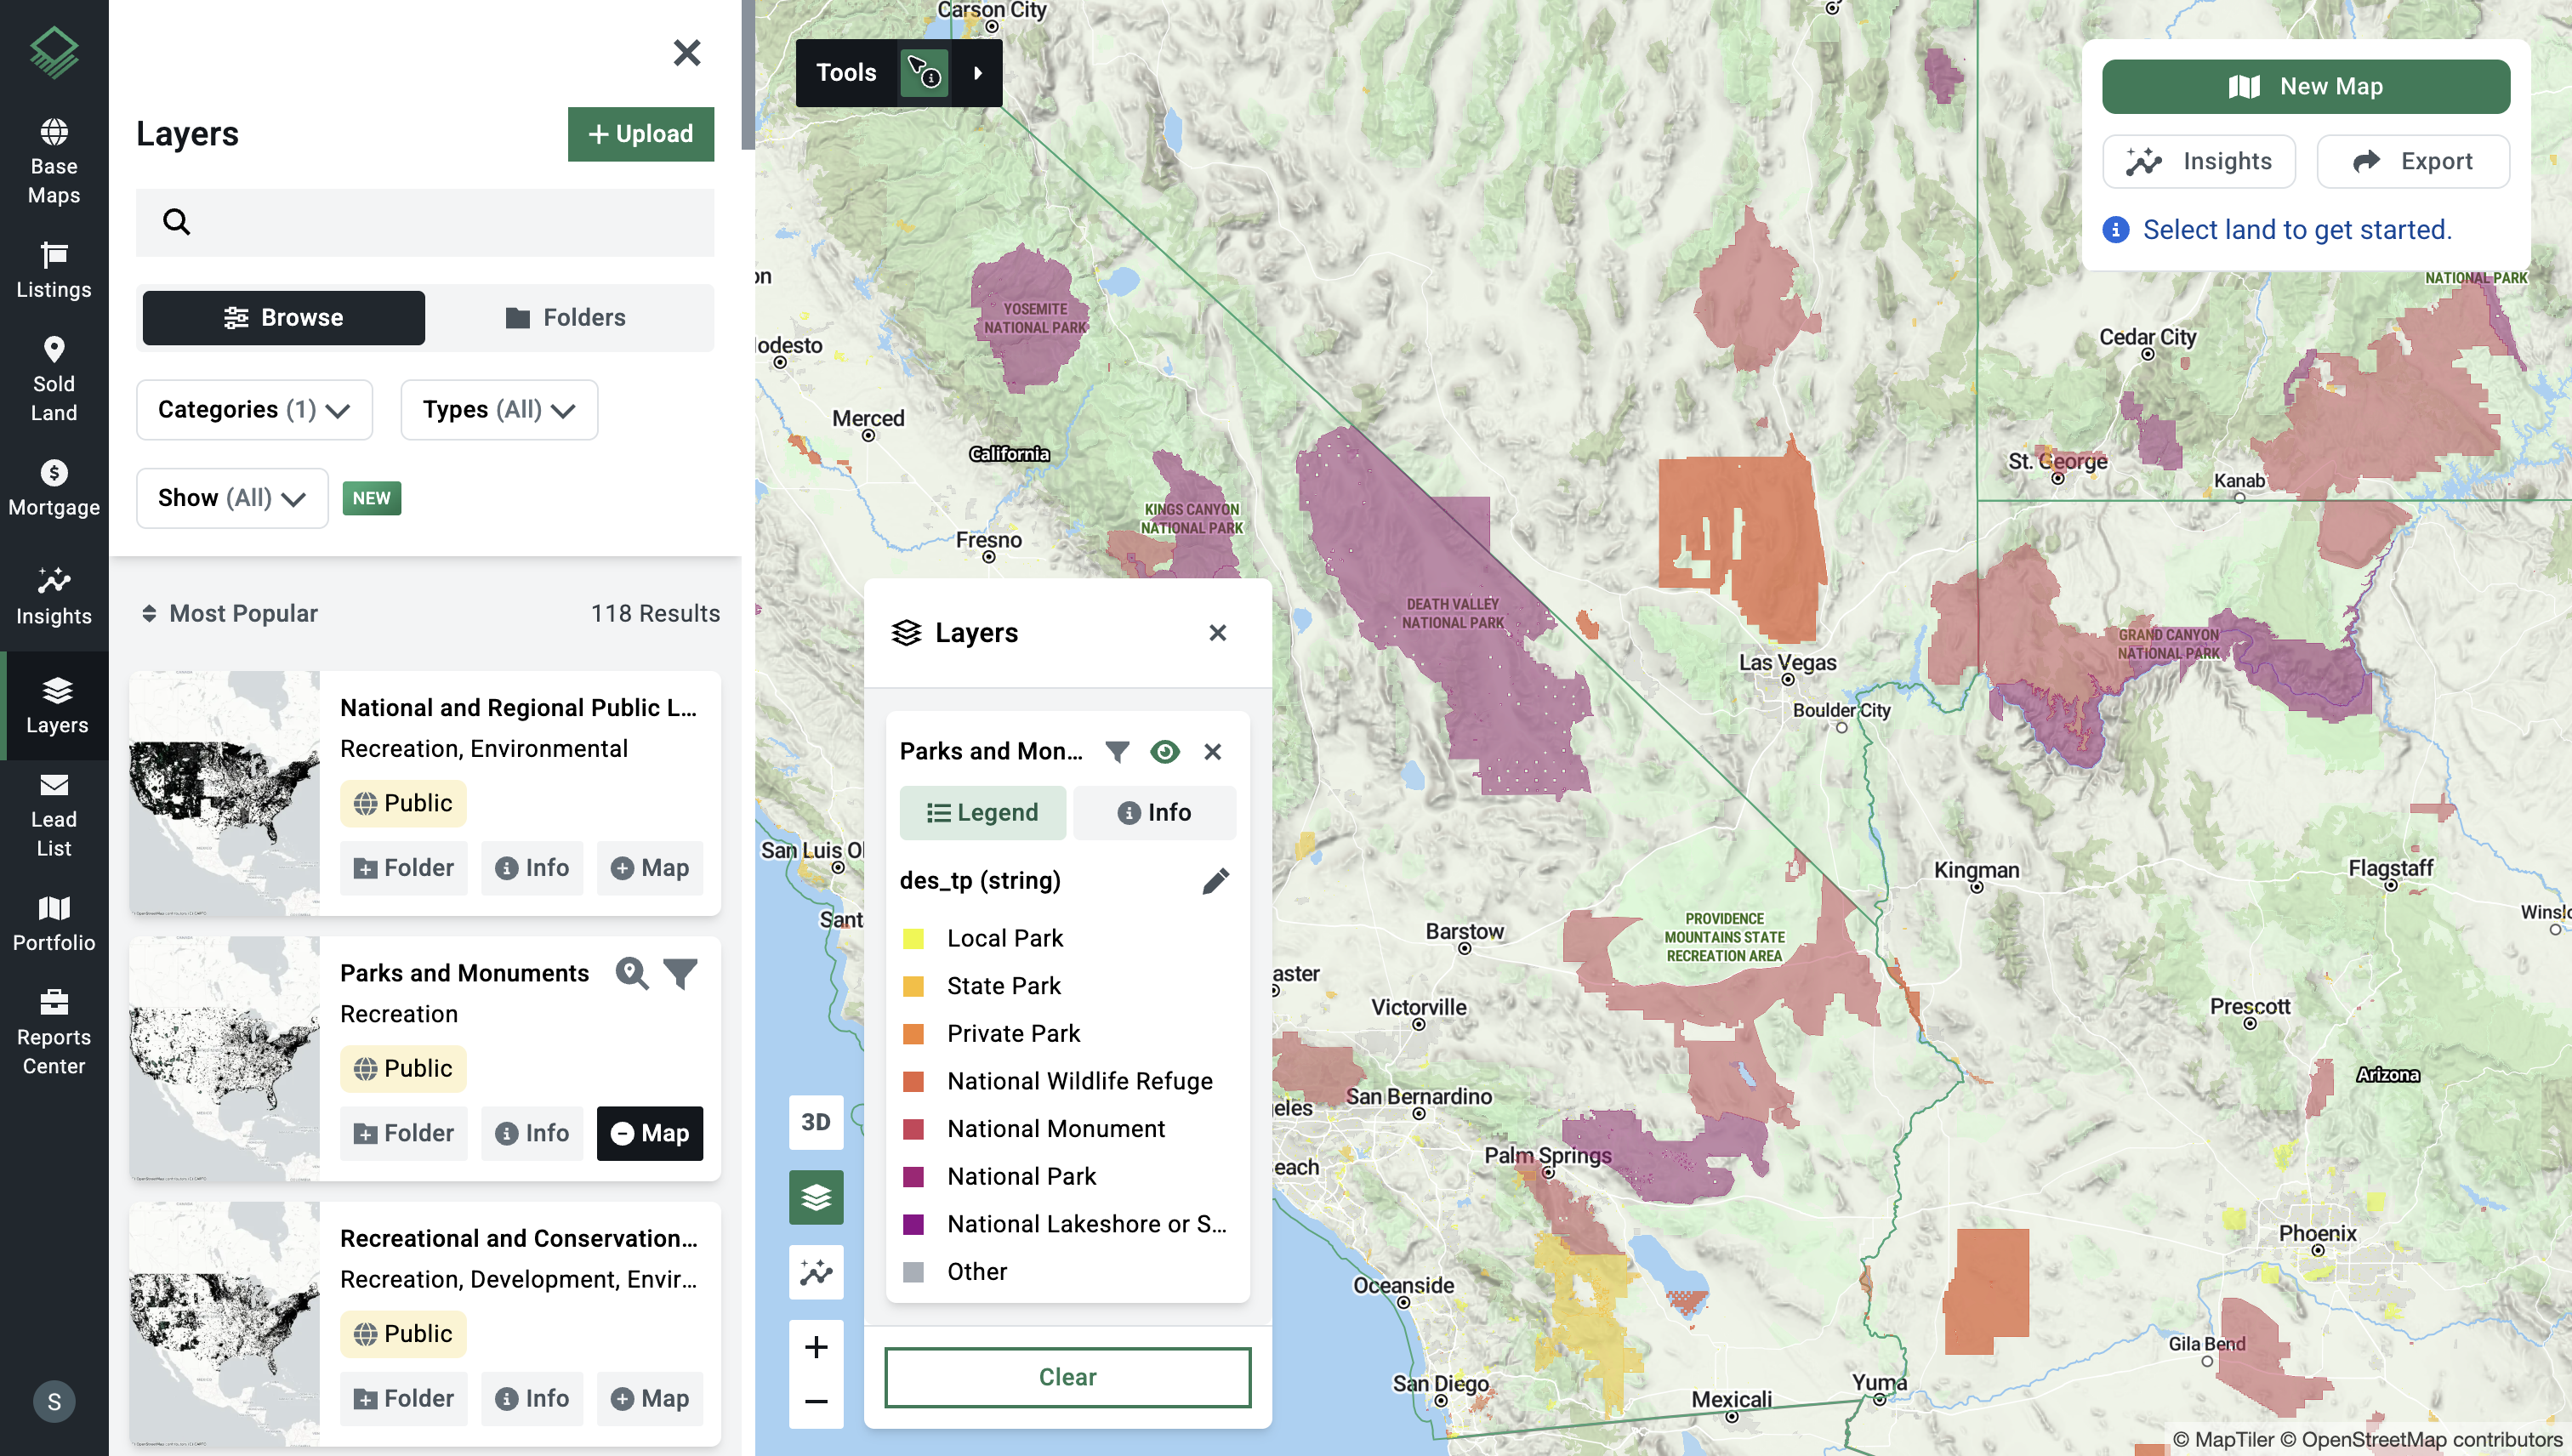Screen dimensions: 2572x1456
Task: Zoom to Parks and Monuments with the magnifier icon
Action: point(631,973)
